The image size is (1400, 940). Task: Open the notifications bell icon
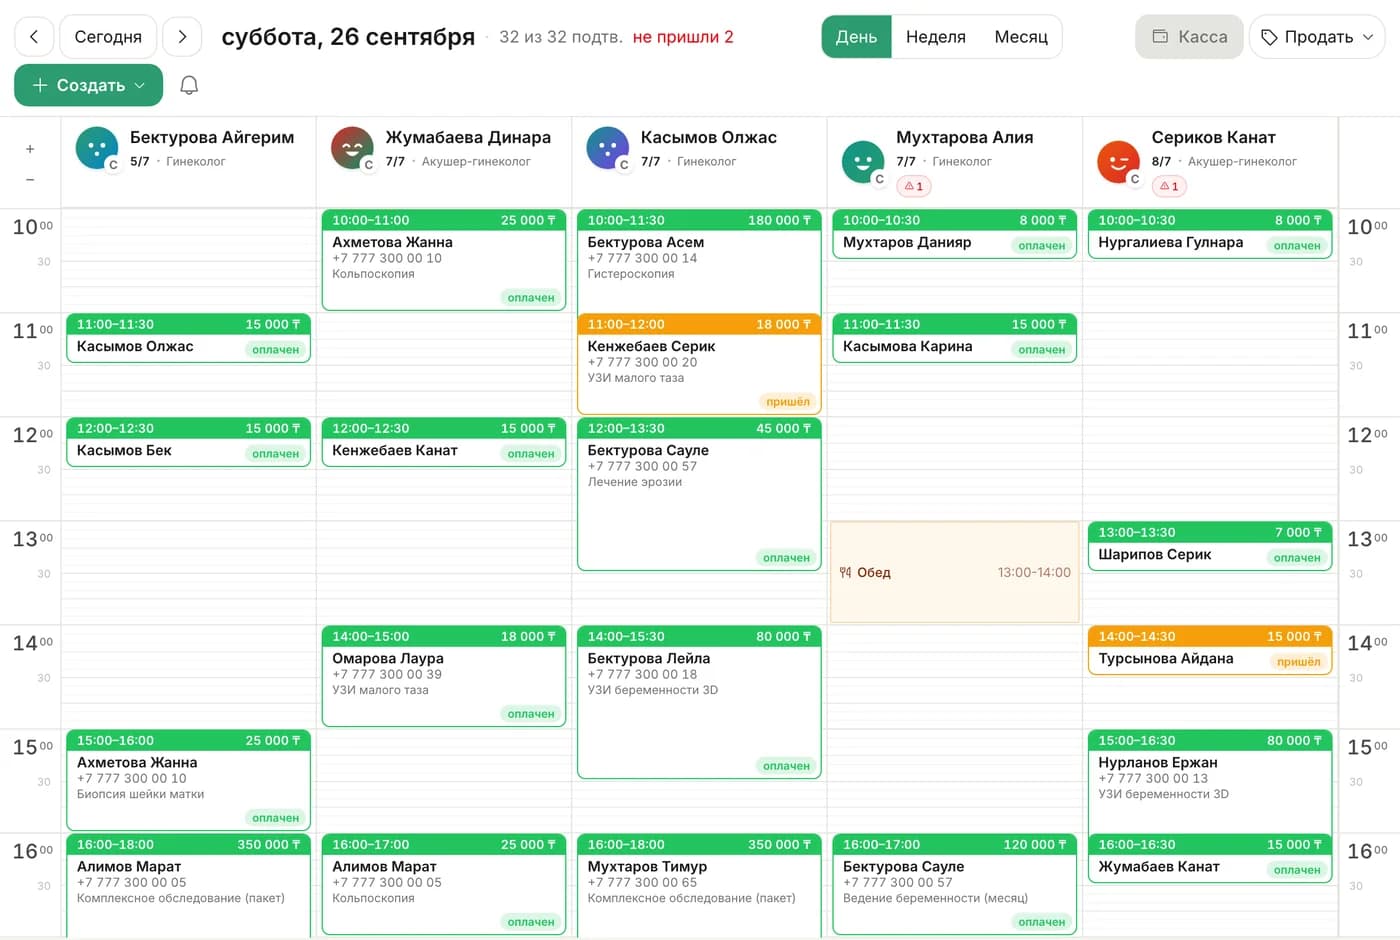189,85
